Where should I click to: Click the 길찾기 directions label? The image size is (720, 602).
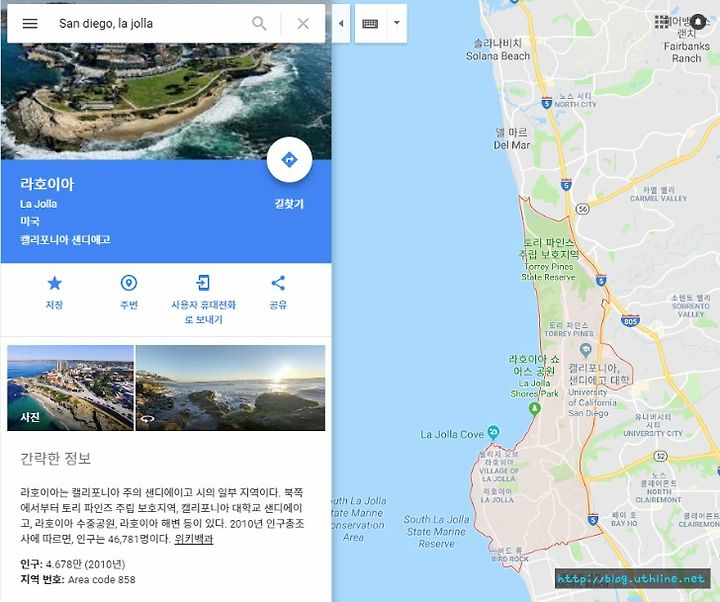(x=289, y=204)
